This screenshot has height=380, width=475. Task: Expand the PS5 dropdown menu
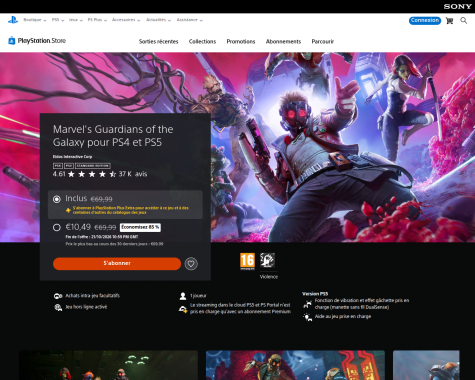tap(58, 20)
